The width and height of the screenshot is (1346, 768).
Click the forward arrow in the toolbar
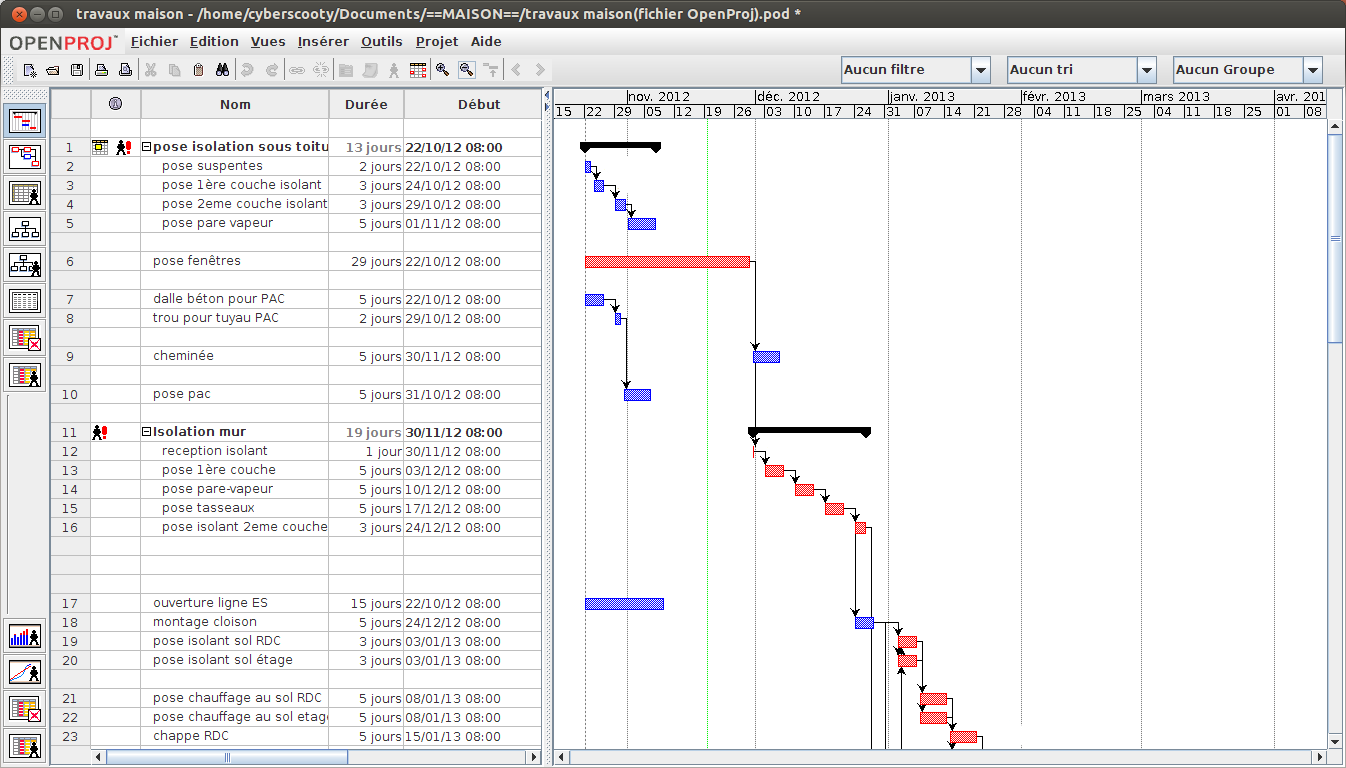coord(540,70)
